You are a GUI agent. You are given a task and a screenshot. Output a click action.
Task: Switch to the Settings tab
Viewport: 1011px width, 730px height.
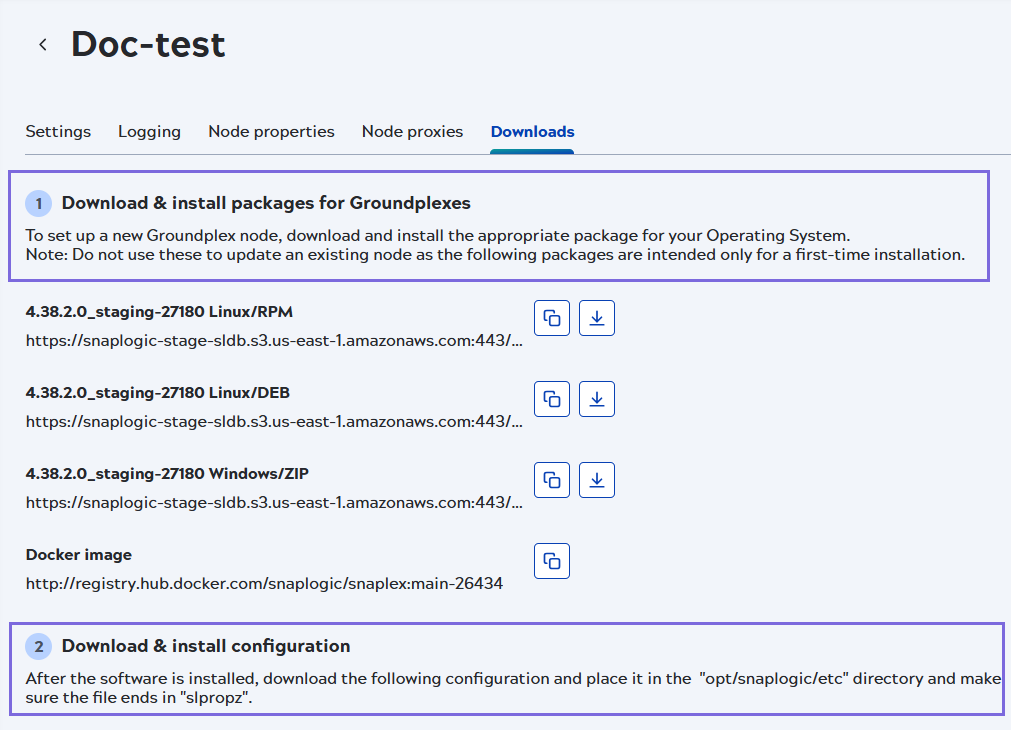pos(58,132)
